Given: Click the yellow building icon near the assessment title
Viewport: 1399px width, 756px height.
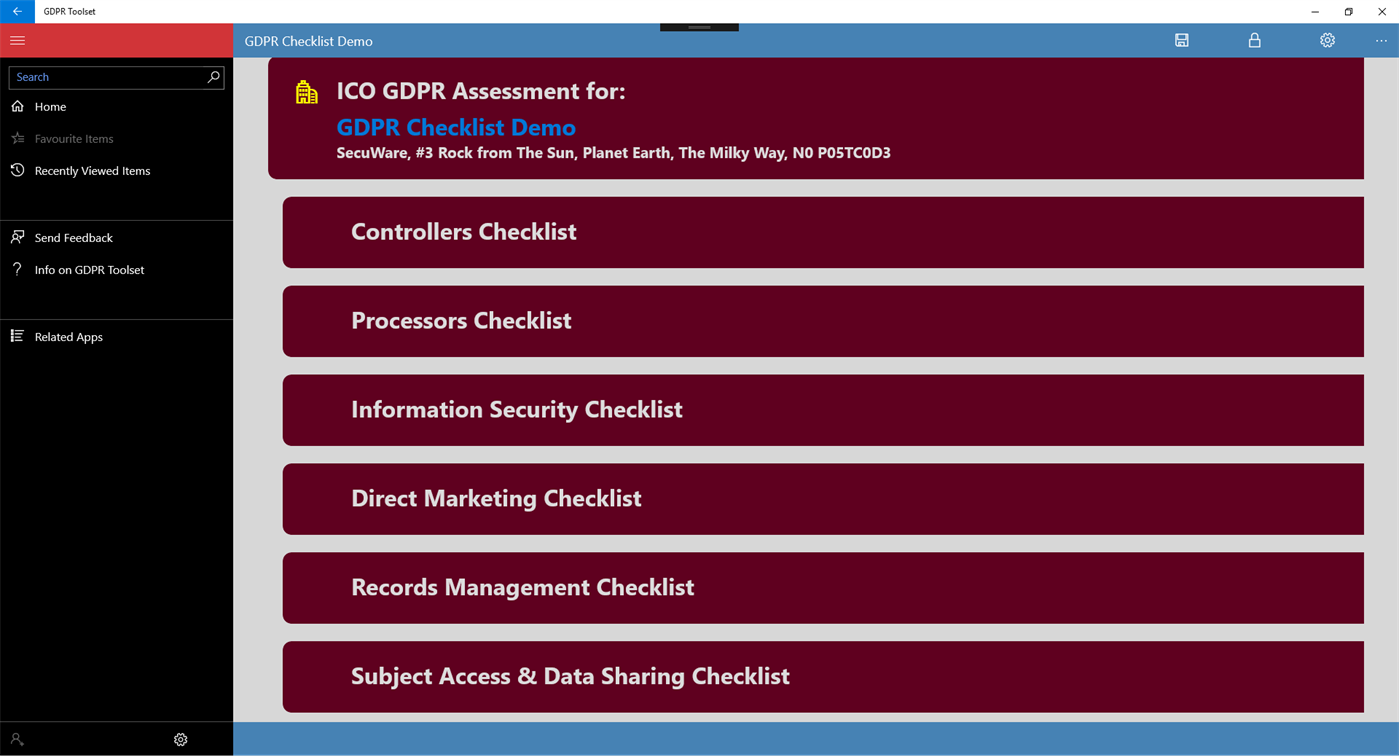Looking at the screenshot, I should point(306,90).
